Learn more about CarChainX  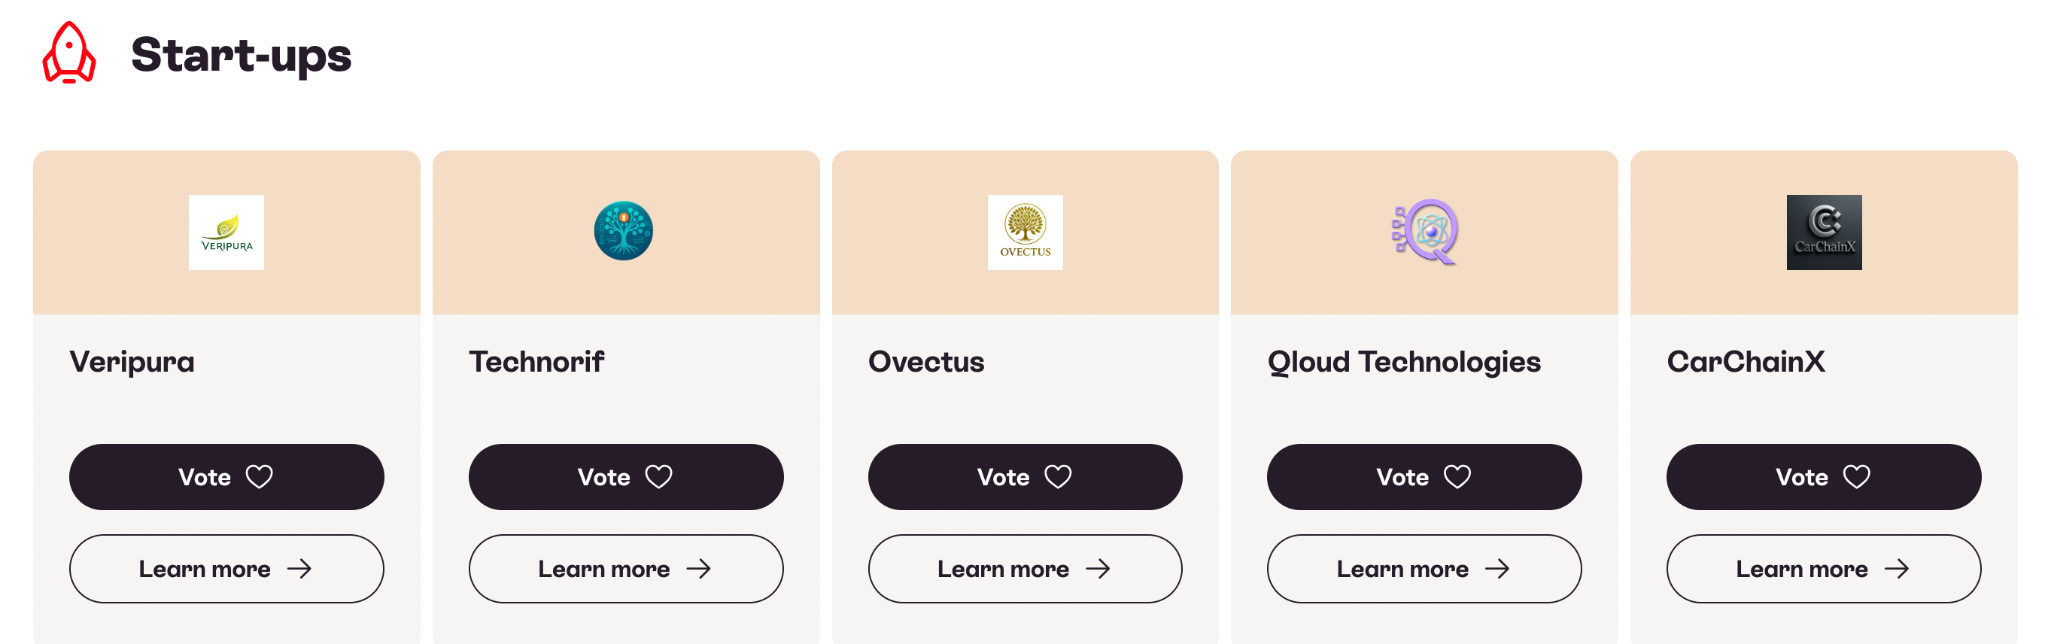1823,569
